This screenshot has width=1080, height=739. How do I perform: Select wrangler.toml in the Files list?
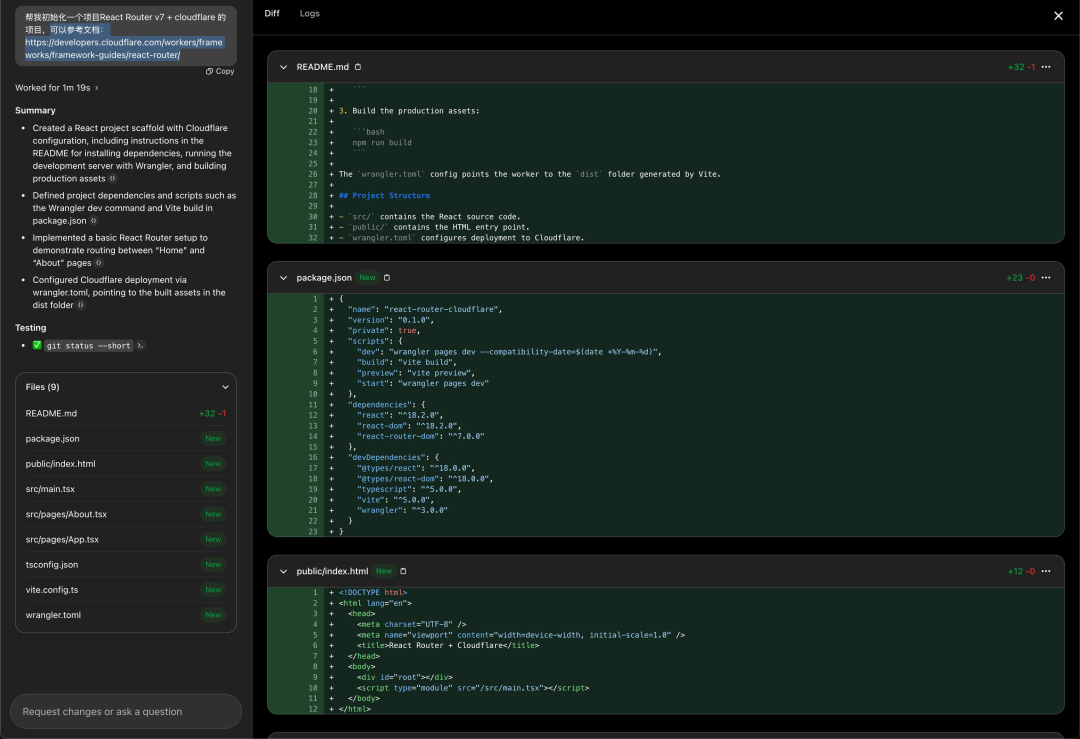coord(125,615)
